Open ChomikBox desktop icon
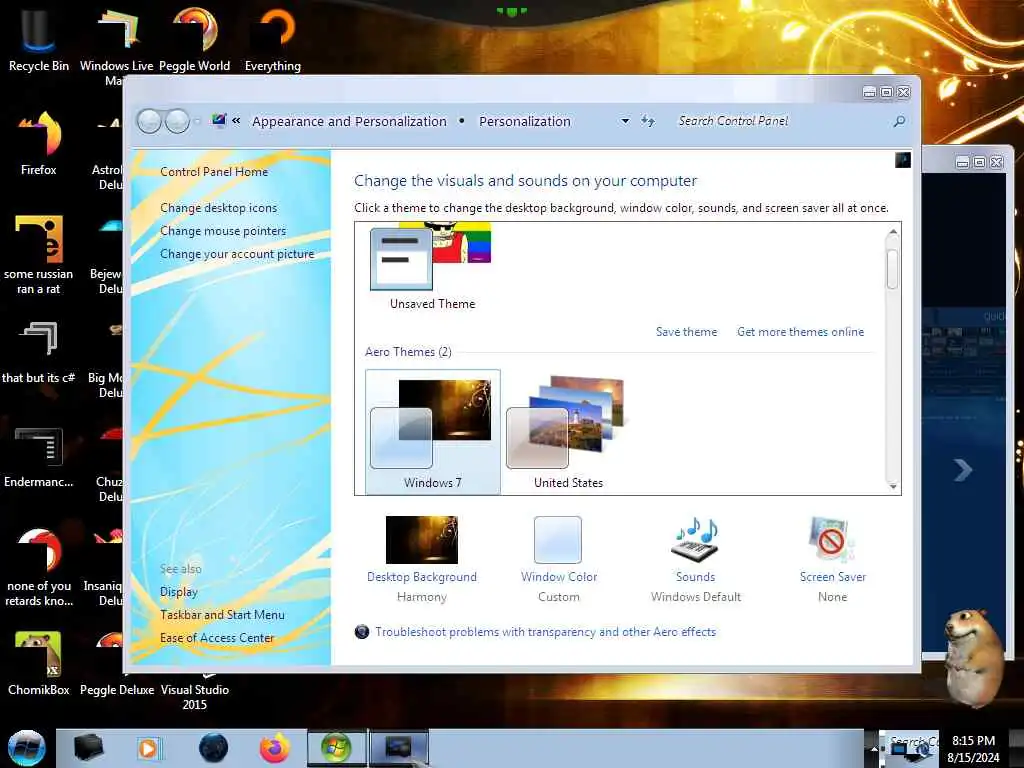The height and width of the screenshot is (768, 1024). click(x=38, y=664)
